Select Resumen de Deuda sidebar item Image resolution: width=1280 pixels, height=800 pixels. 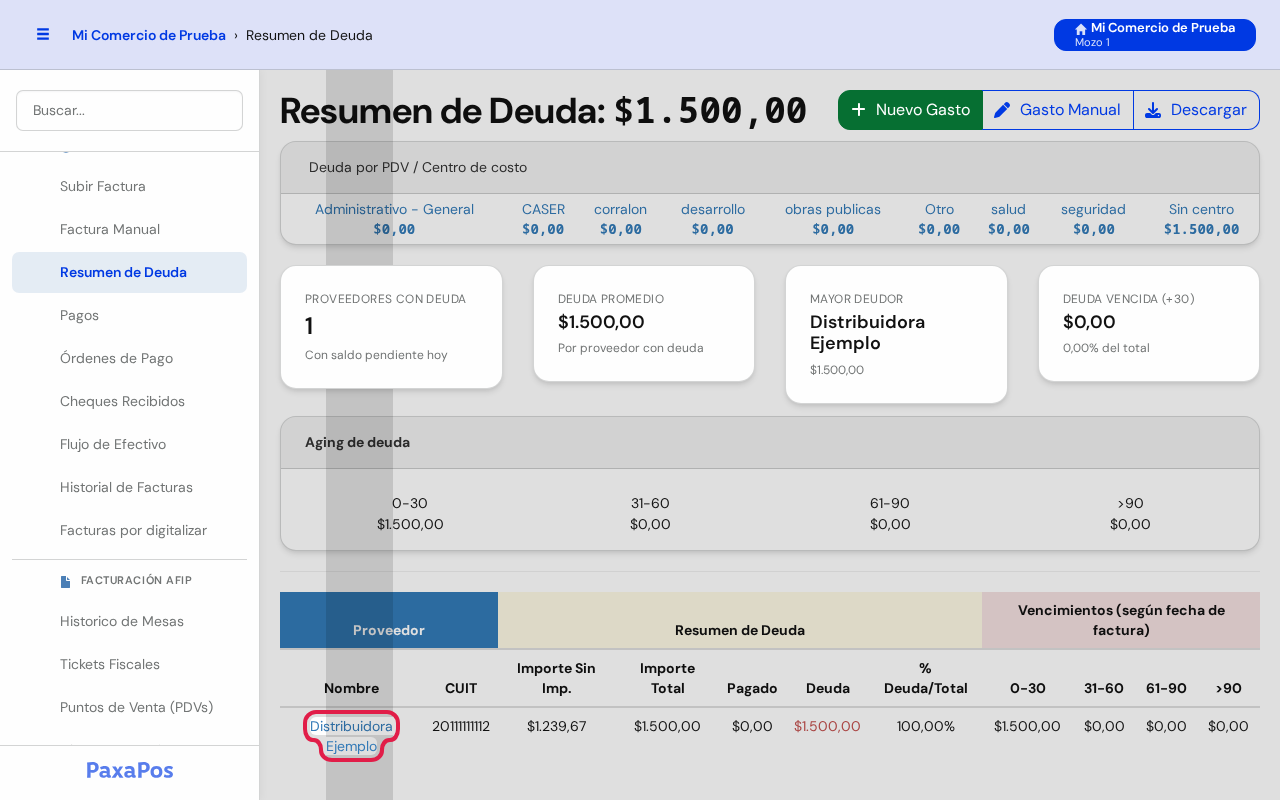[x=129, y=272]
